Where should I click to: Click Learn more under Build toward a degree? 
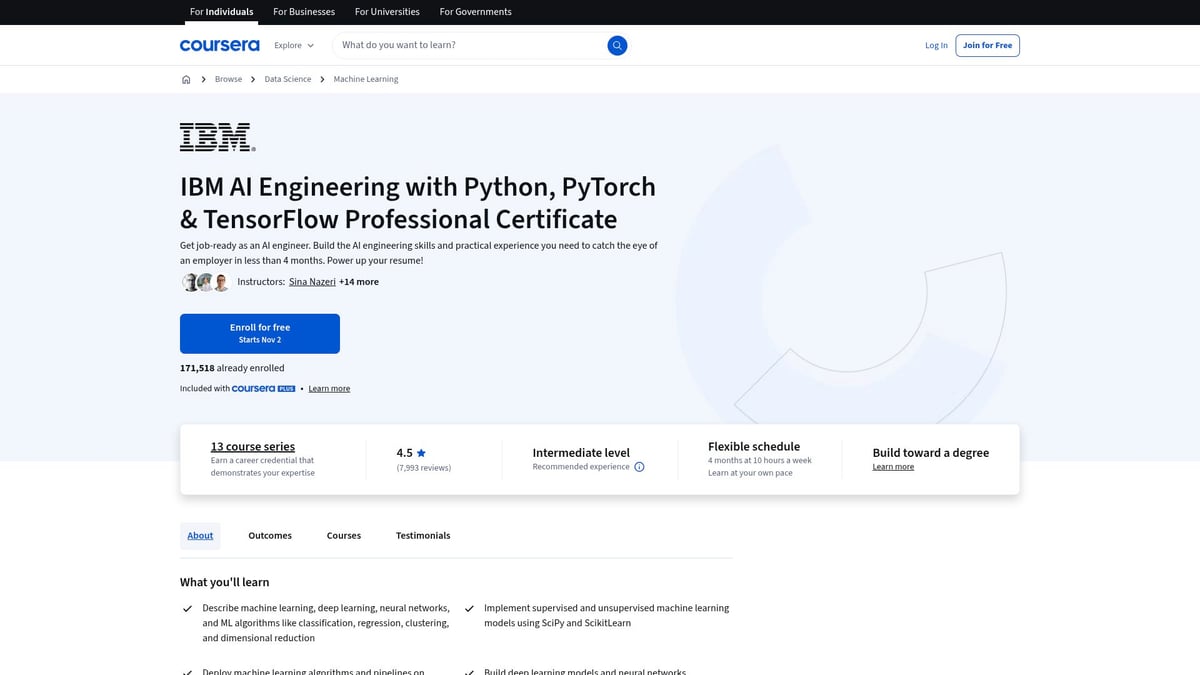click(893, 467)
